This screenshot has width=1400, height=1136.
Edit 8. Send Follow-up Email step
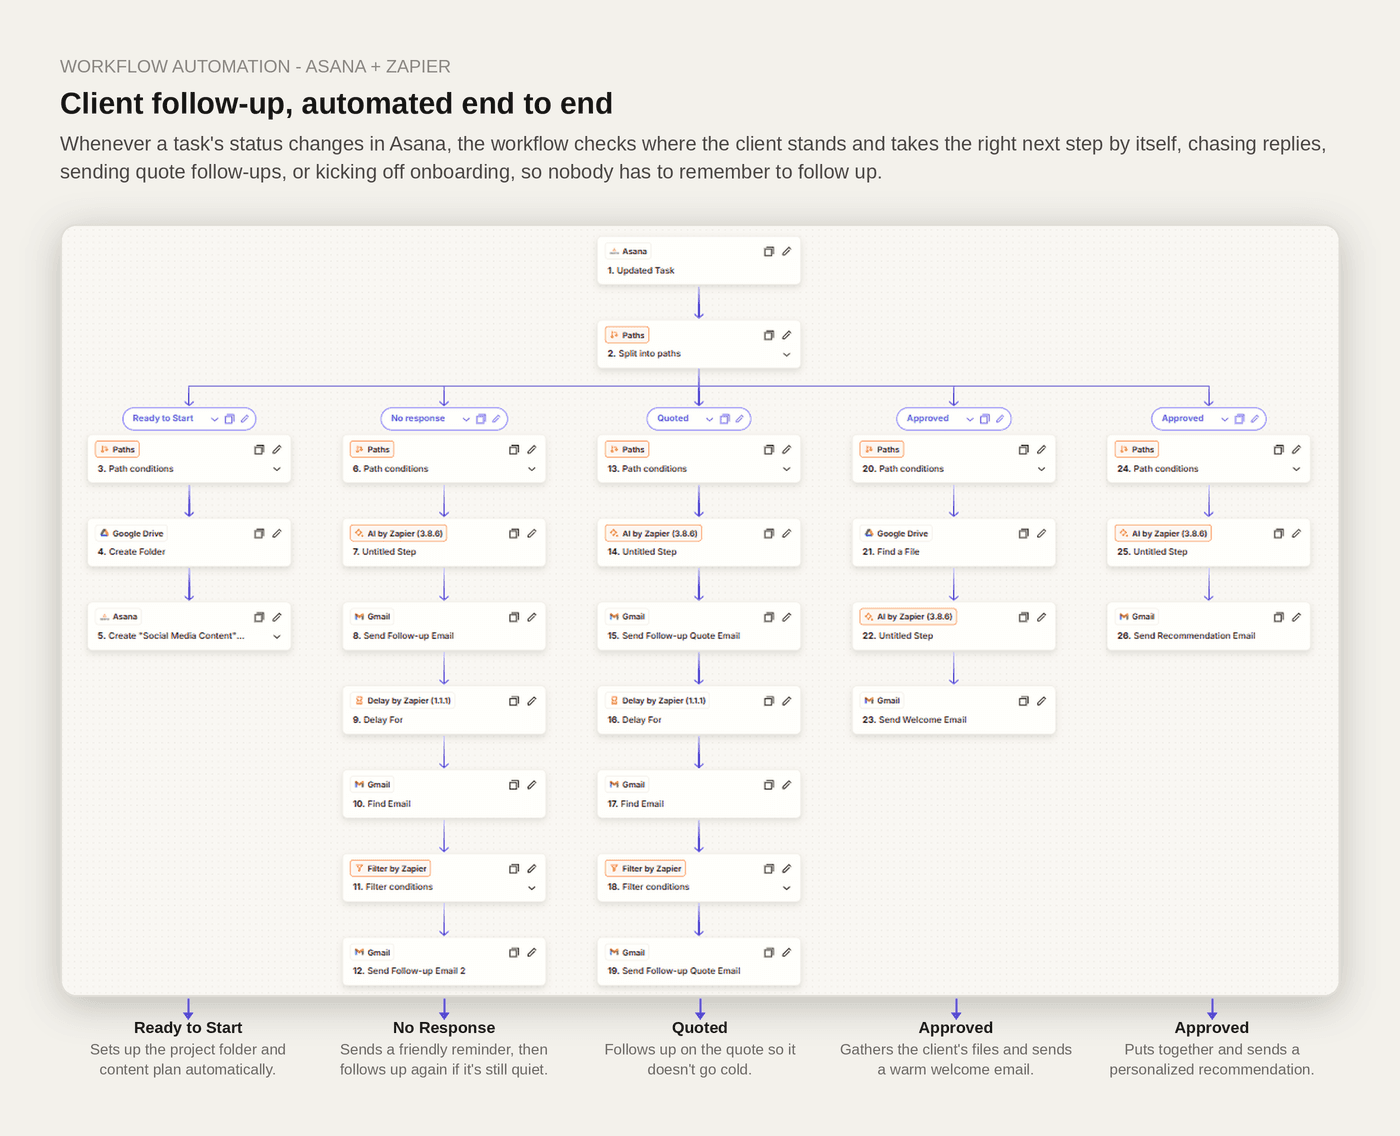click(532, 617)
